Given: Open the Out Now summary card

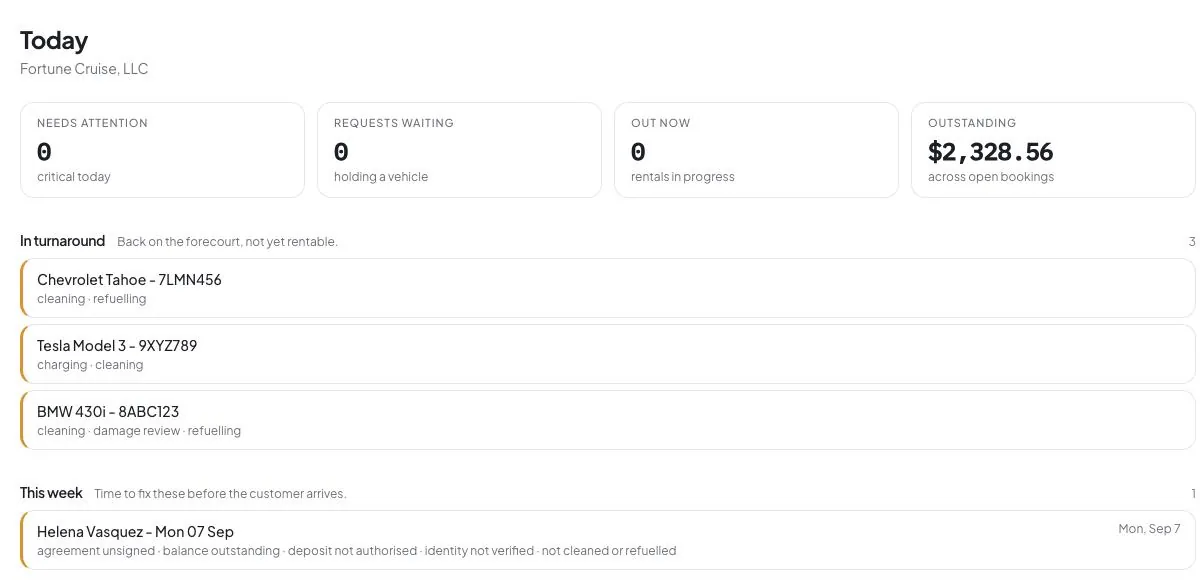Looking at the screenshot, I should [x=756, y=150].
